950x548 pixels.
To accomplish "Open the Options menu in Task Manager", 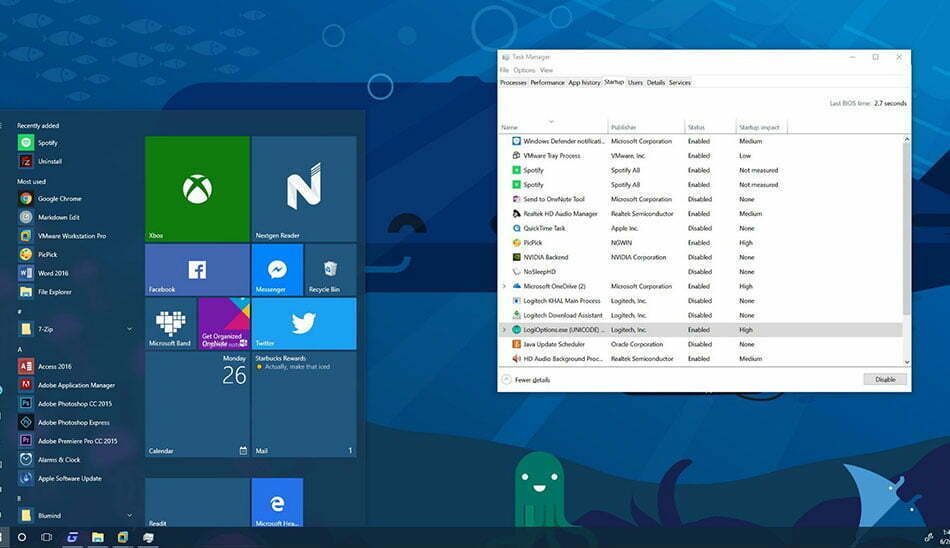I will click(x=524, y=70).
